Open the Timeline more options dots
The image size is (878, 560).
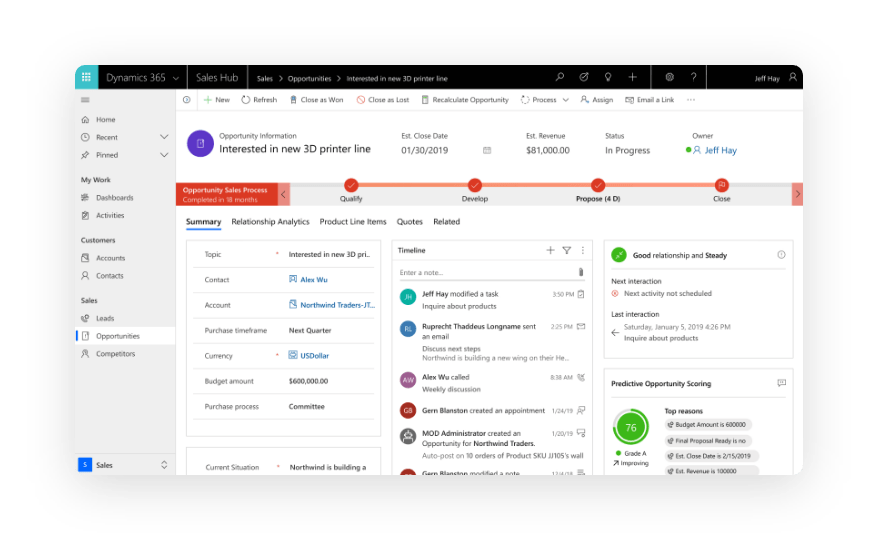[x=582, y=250]
